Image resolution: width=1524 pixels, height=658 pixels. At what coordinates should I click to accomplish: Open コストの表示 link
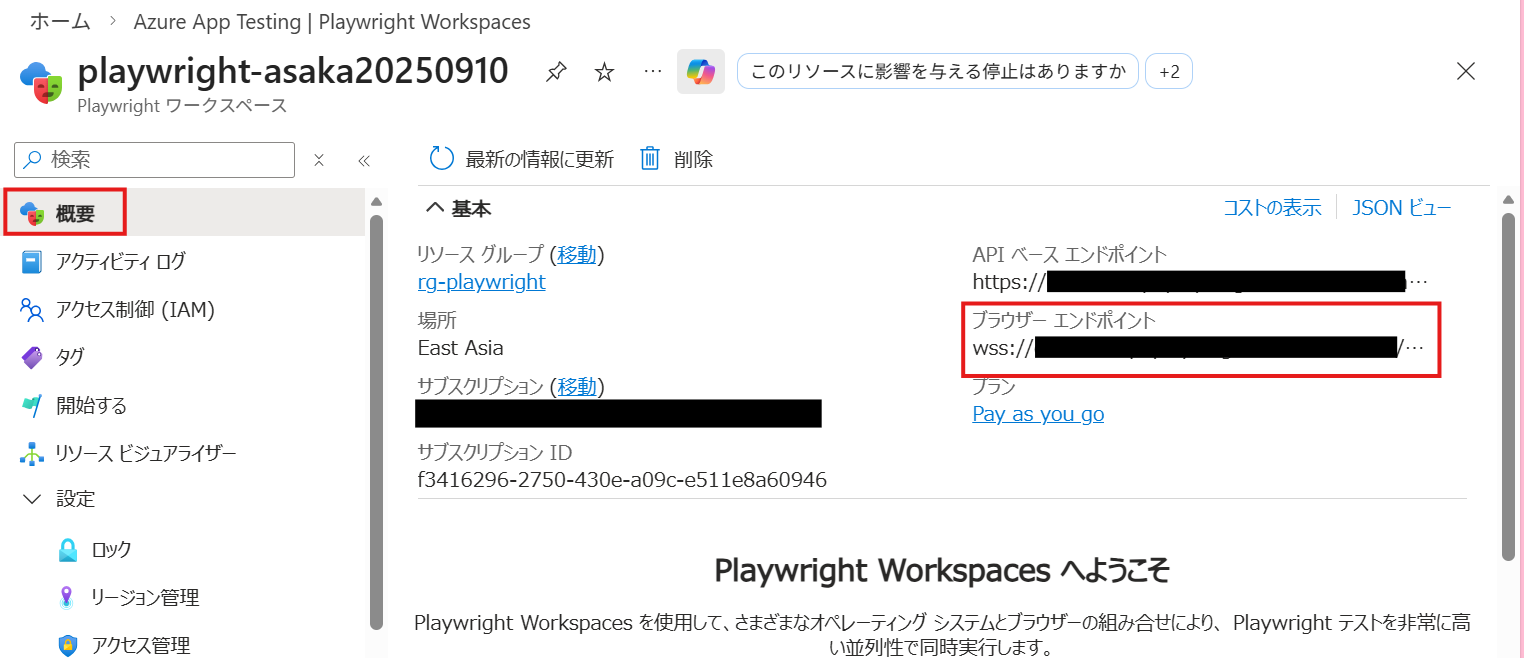(1272, 208)
